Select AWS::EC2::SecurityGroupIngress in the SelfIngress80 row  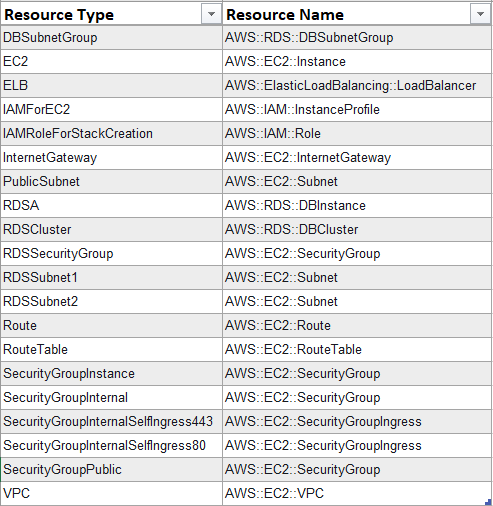357,446
